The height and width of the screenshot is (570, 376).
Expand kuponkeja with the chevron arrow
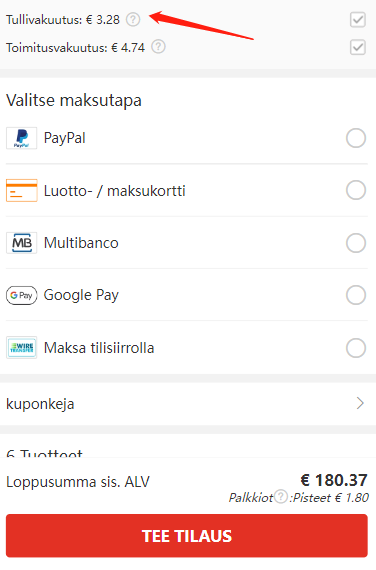[x=360, y=404]
